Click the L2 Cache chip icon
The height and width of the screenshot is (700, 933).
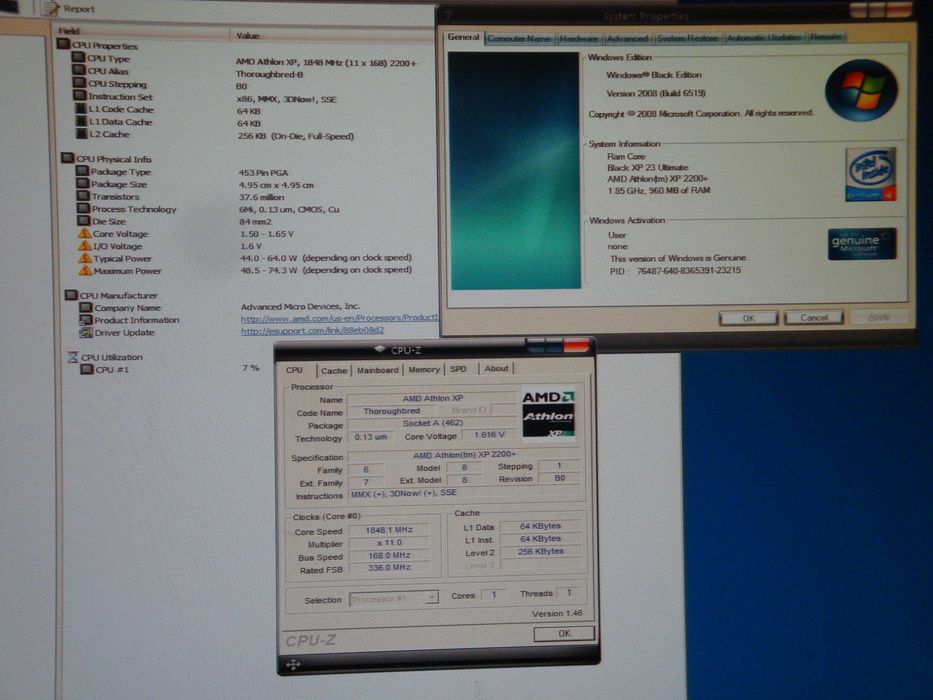point(82,133)
